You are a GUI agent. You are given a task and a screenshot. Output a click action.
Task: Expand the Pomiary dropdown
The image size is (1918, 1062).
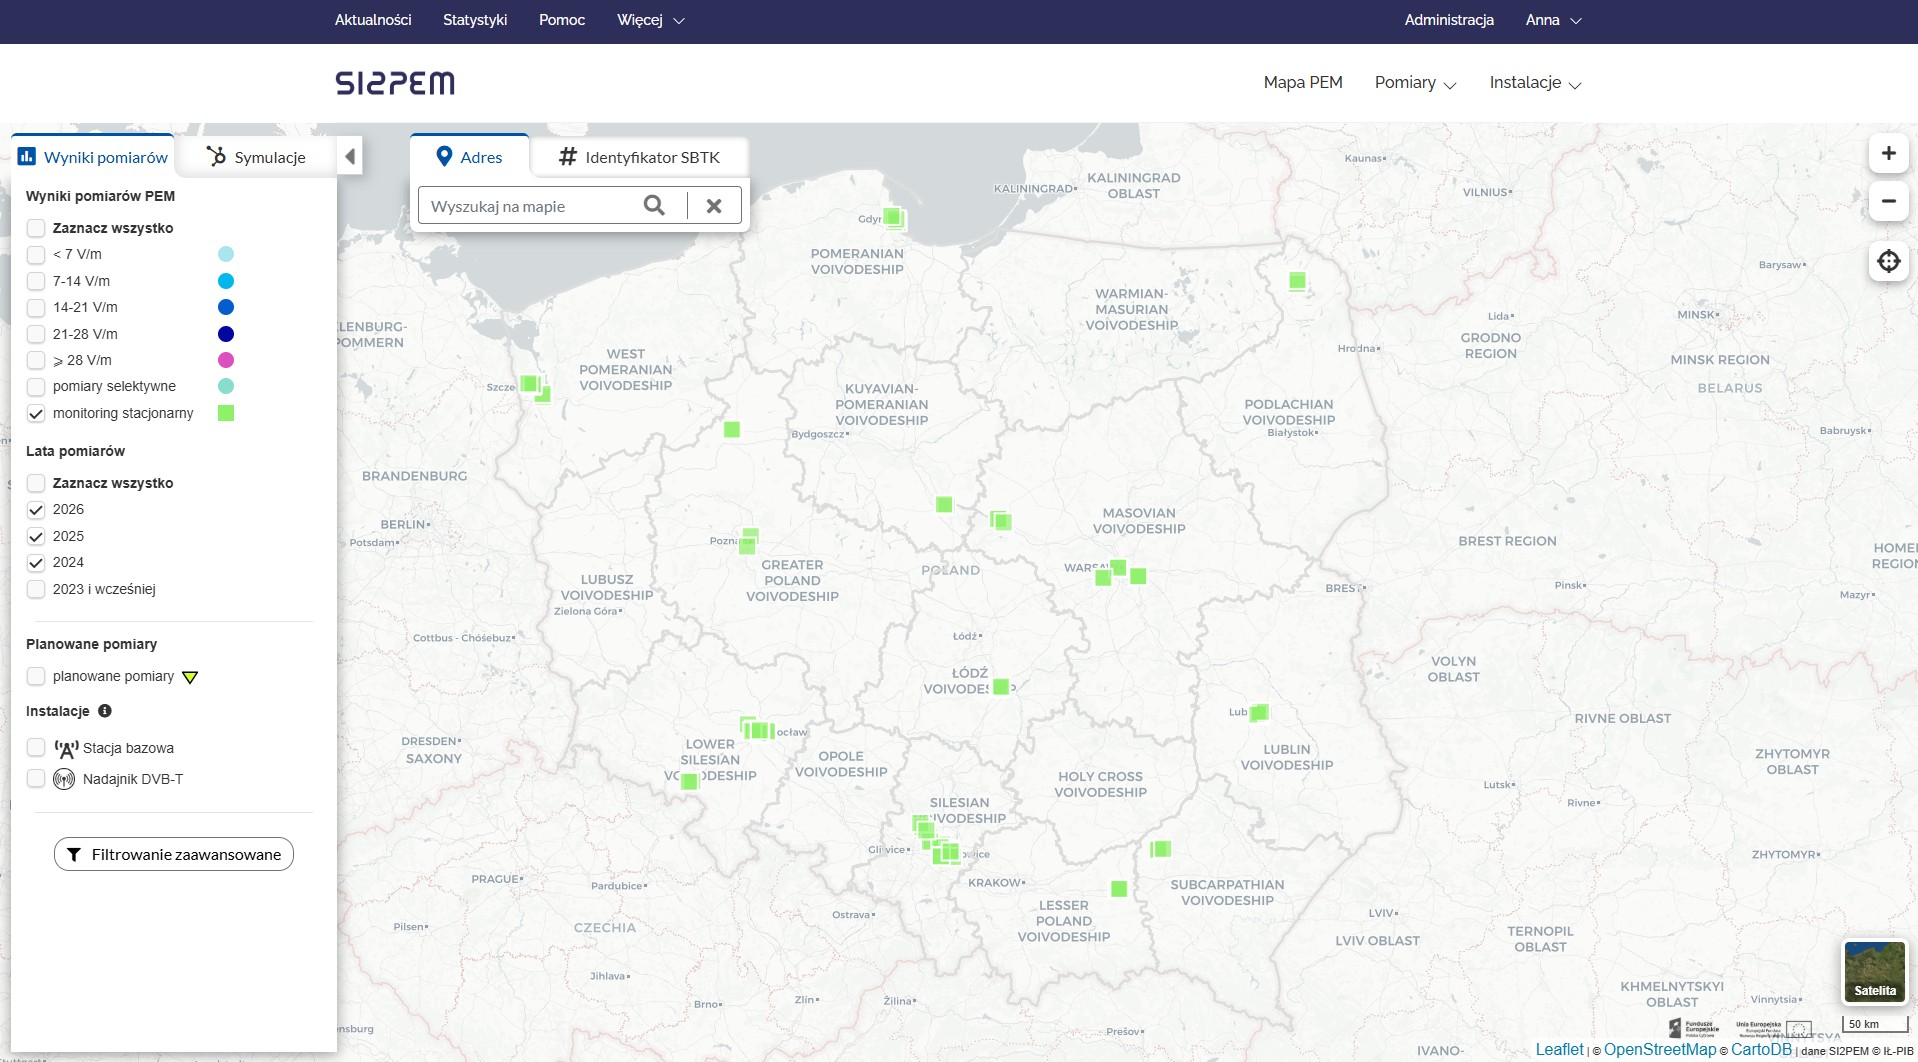[x=1415, y=83]
